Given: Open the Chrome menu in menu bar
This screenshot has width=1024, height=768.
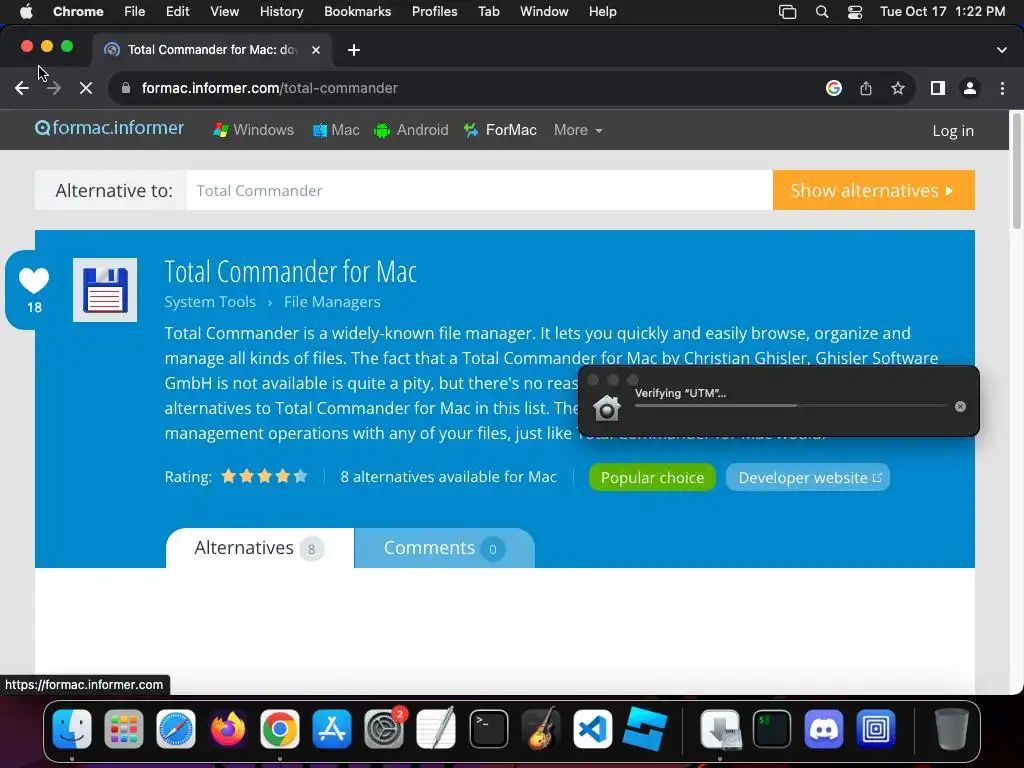Looking at the screenshot, I should click(78, 12).
